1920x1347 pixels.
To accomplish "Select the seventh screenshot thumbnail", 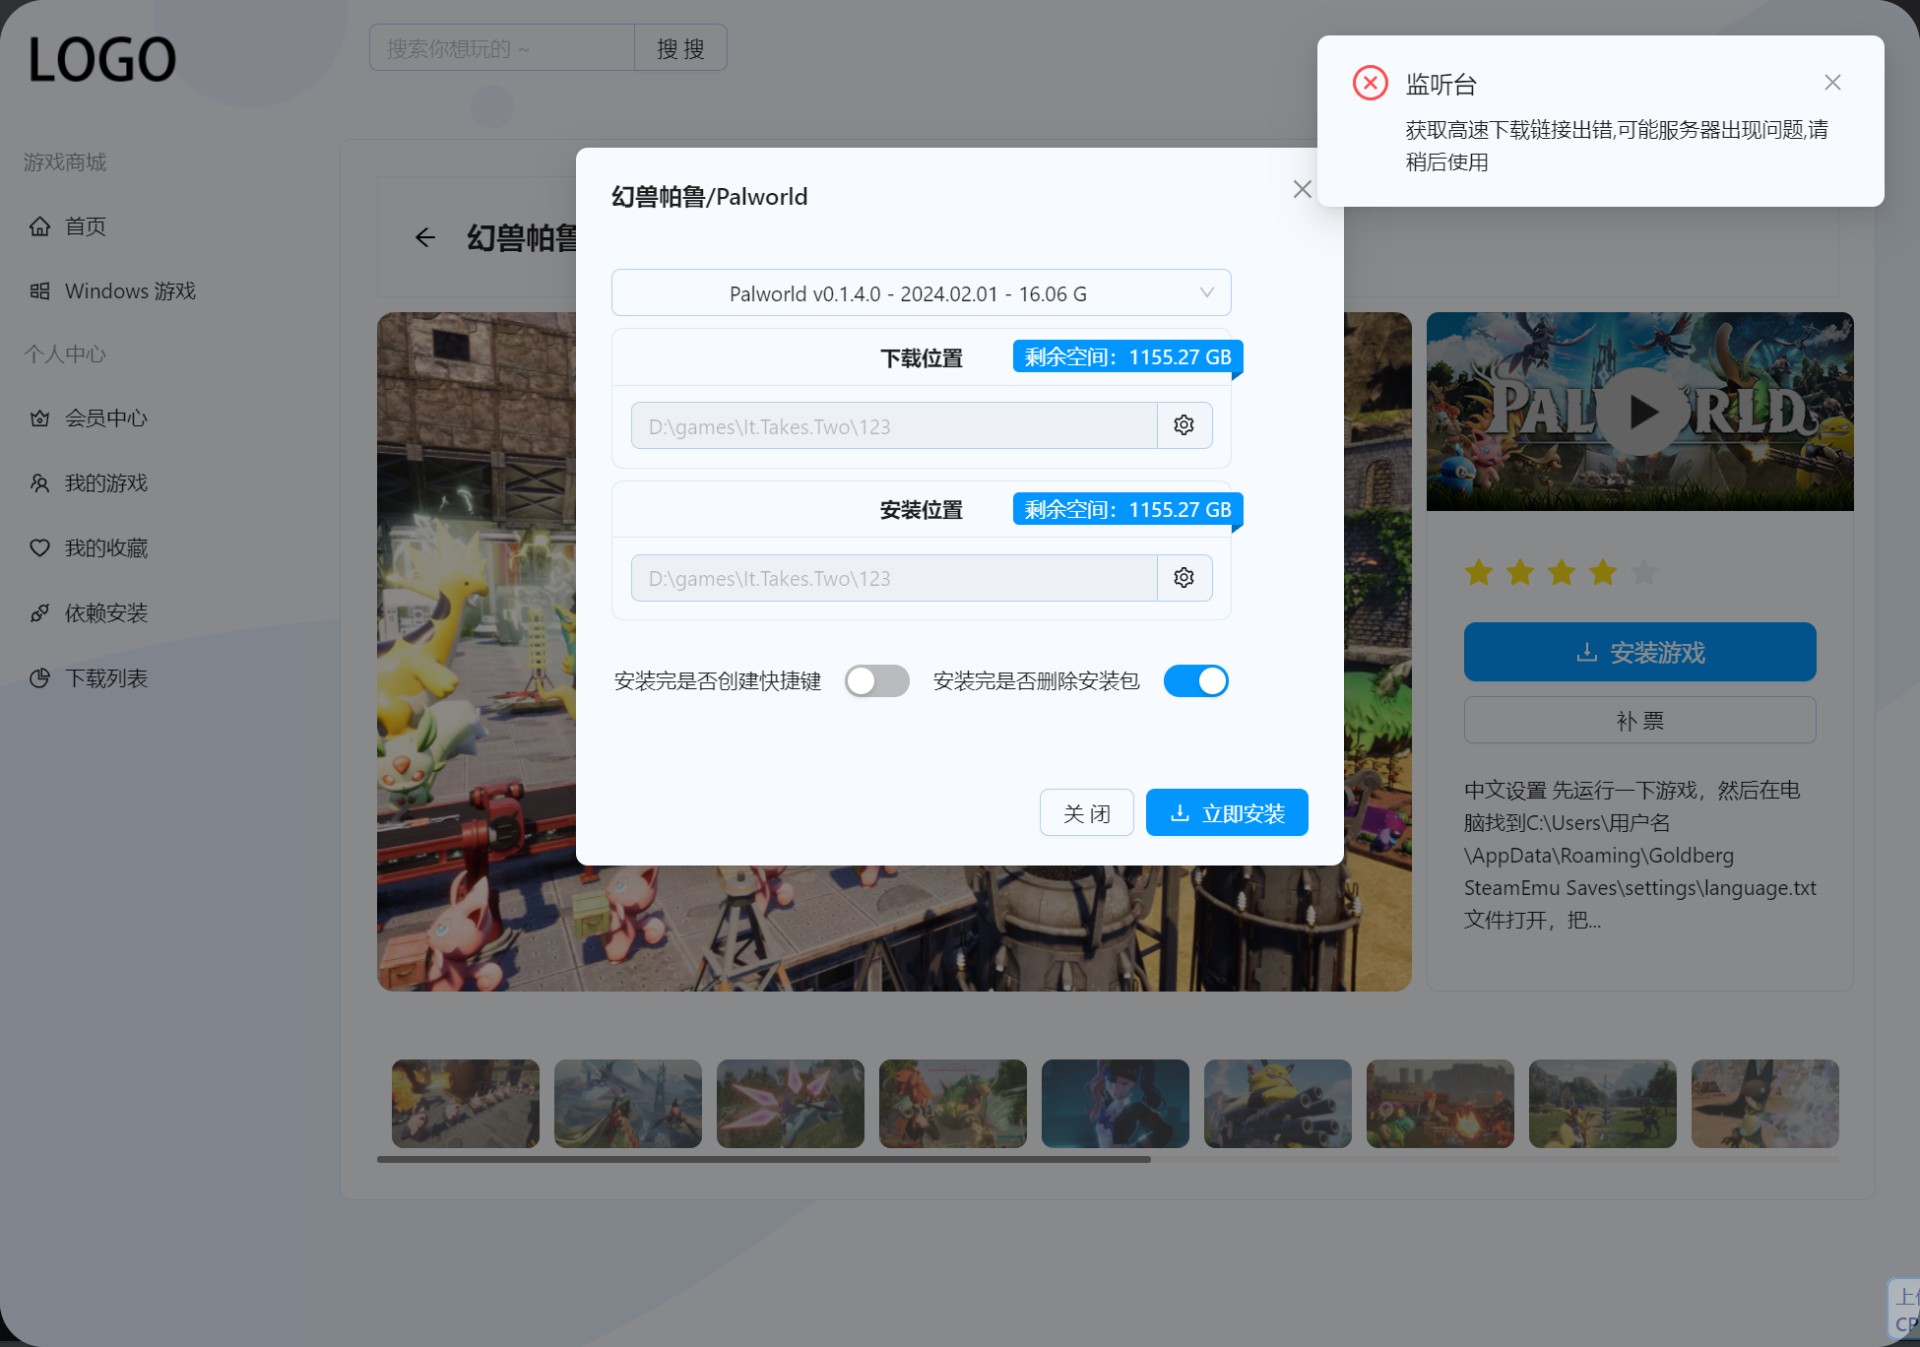I will pyautogui.click(x=1440, y=1103).
